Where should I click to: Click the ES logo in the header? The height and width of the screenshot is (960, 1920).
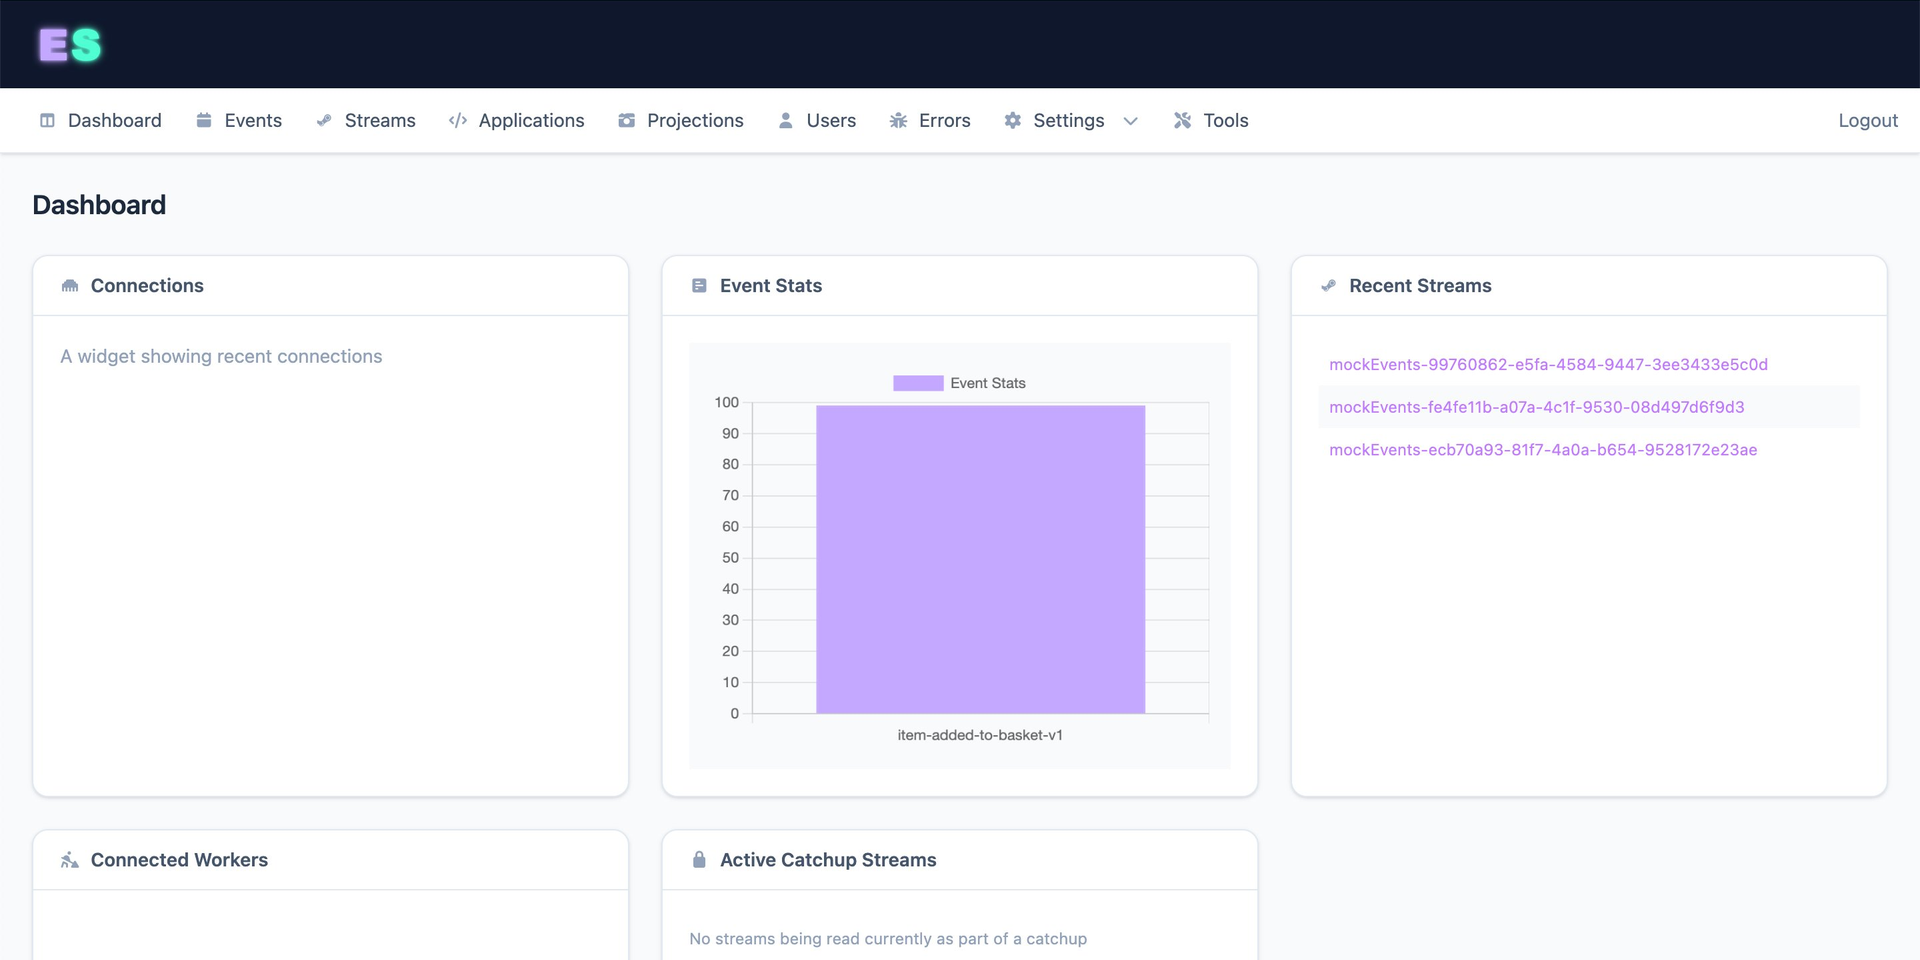[70, 44]
